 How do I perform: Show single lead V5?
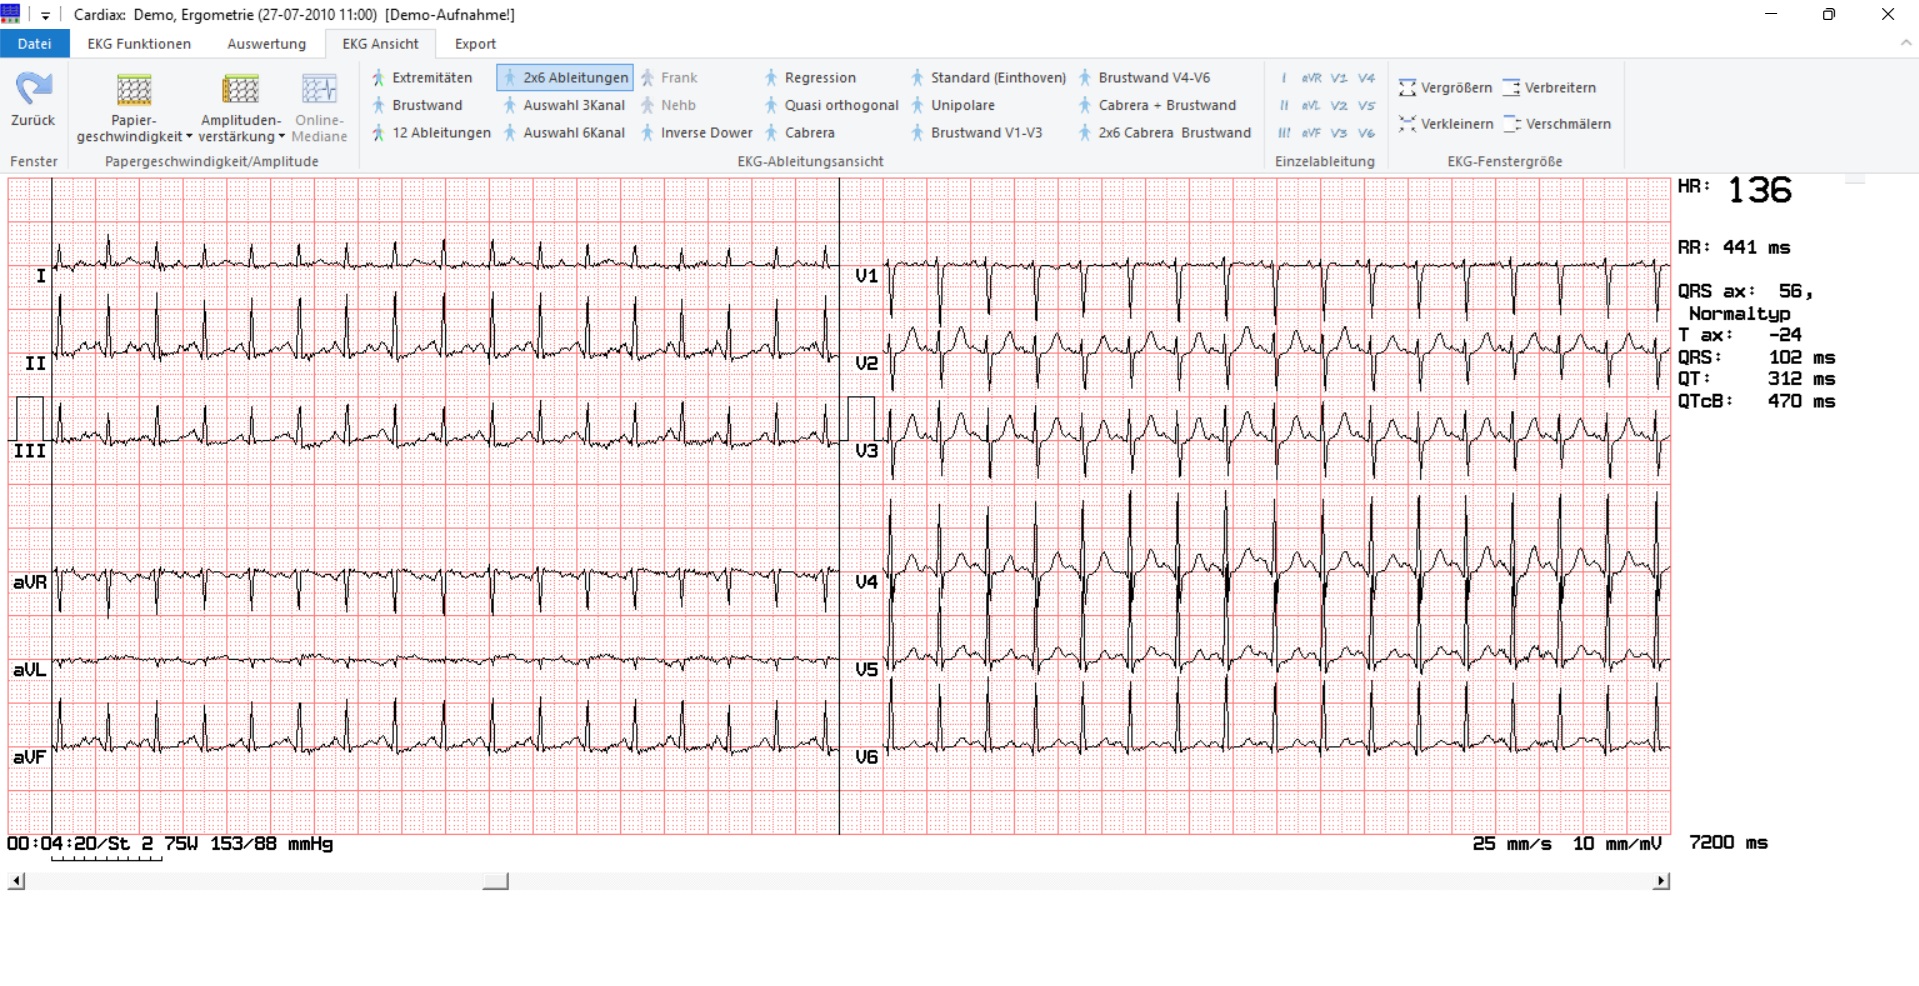1367,105
